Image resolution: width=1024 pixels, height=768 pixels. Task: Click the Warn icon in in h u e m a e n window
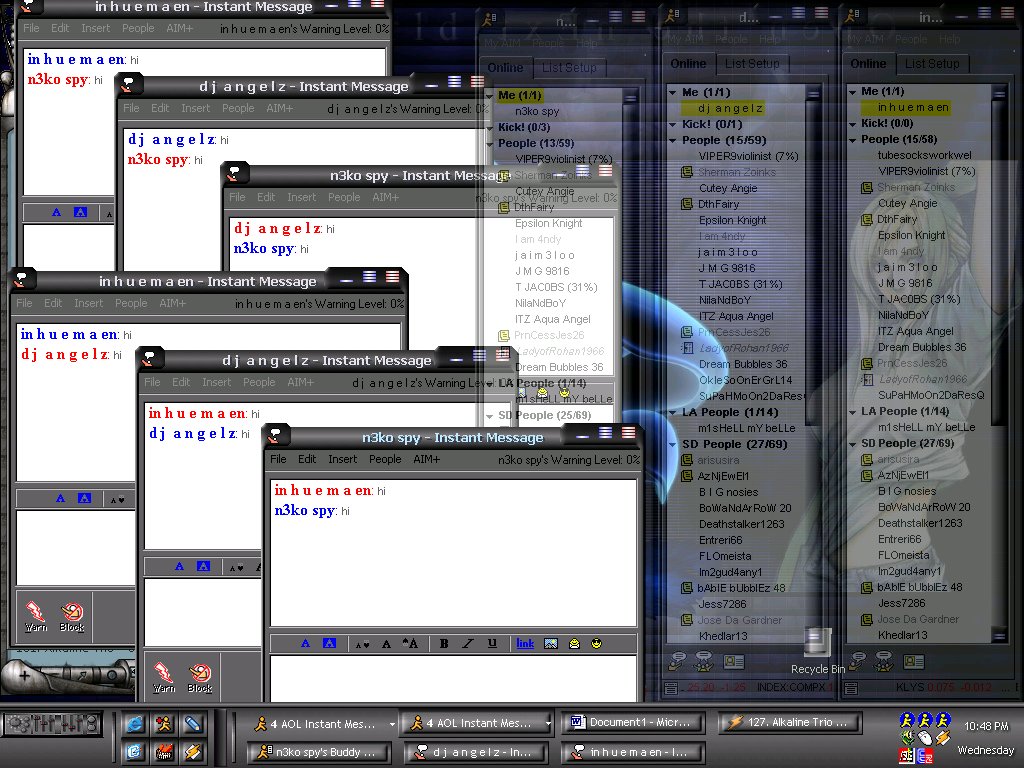point(36,616)
